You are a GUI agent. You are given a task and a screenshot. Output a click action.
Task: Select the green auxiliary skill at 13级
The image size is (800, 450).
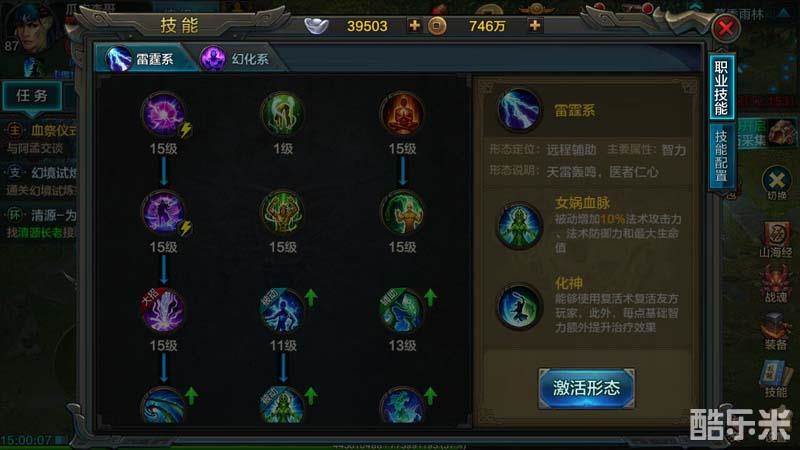tap(401, 310)
